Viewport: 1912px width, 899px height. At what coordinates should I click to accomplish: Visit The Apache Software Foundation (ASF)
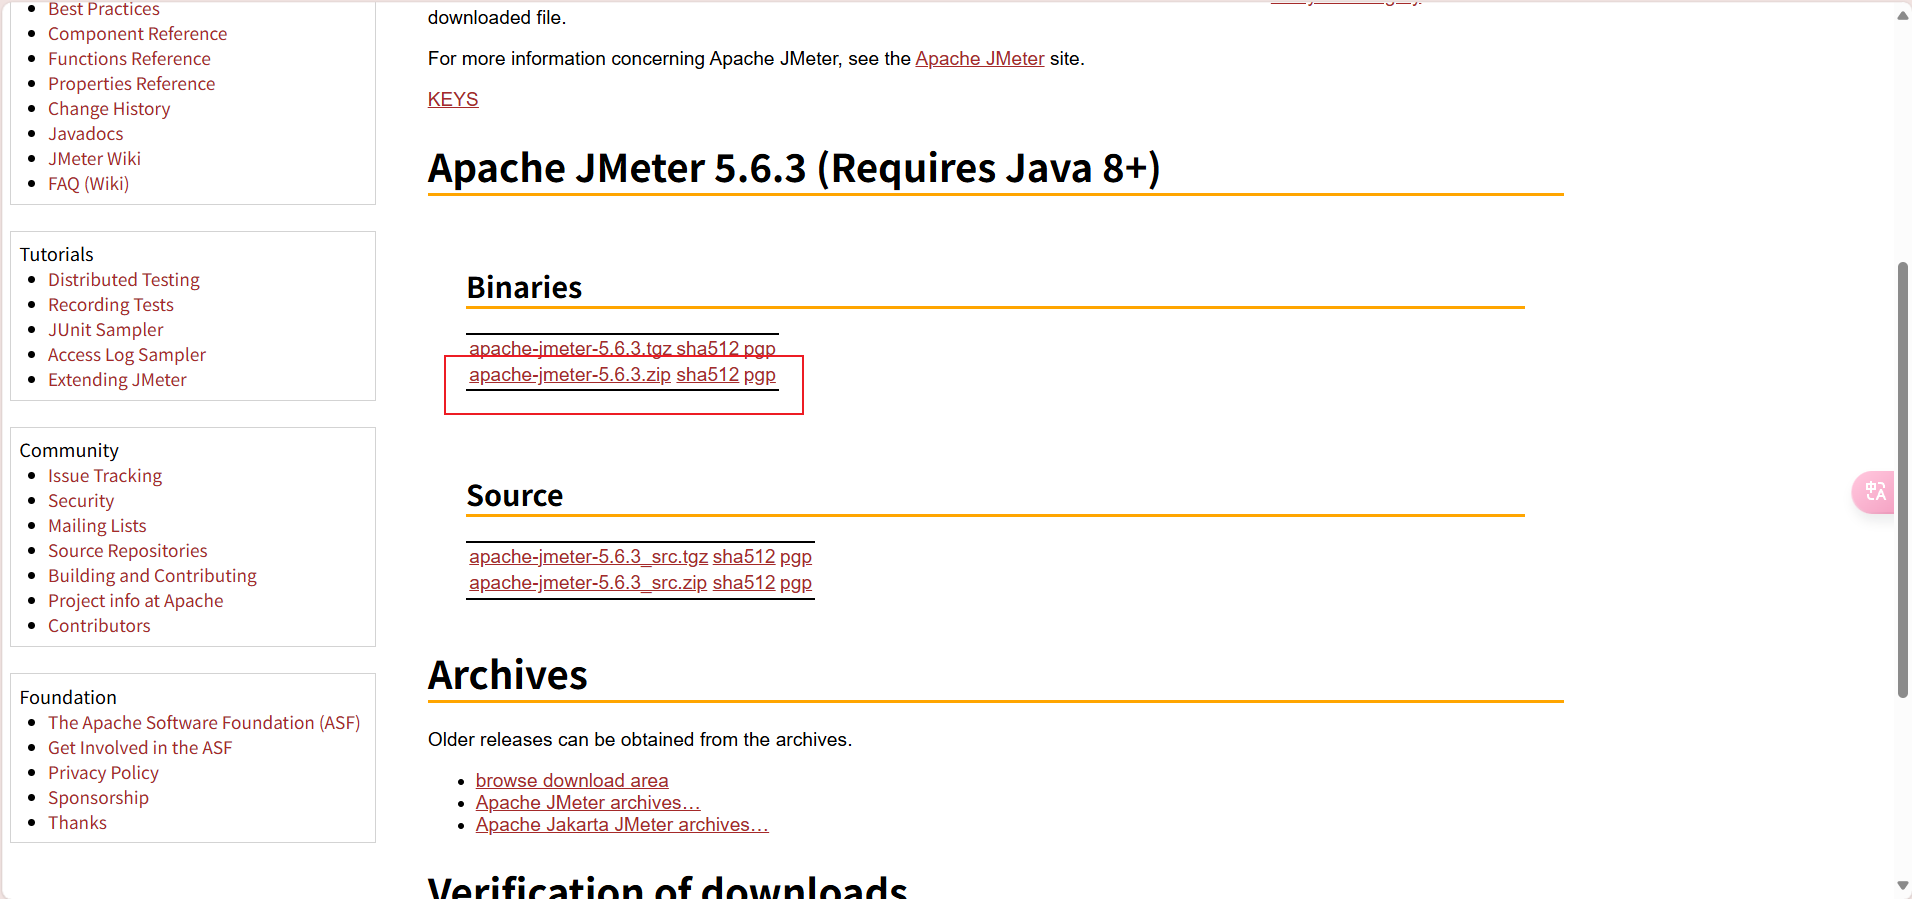[204, 723]
